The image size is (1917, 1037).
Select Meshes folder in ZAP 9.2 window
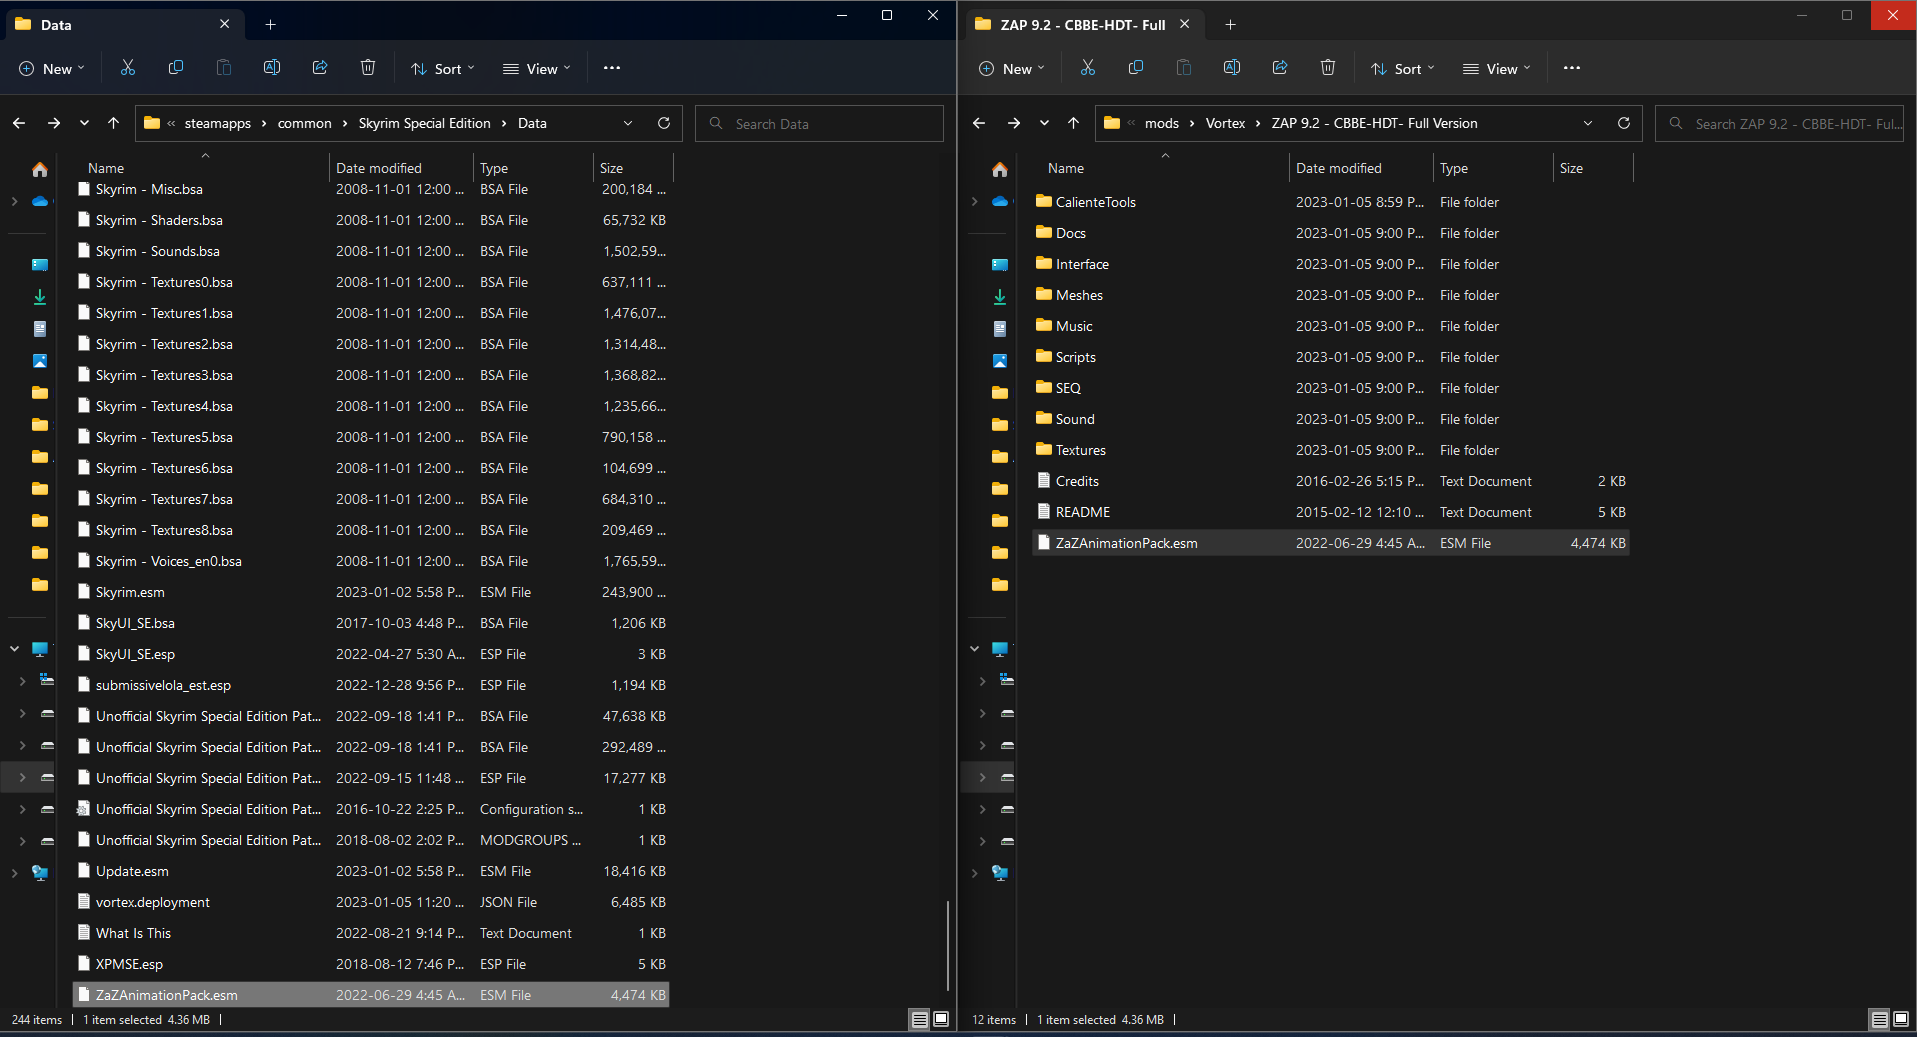[1331, 295]
